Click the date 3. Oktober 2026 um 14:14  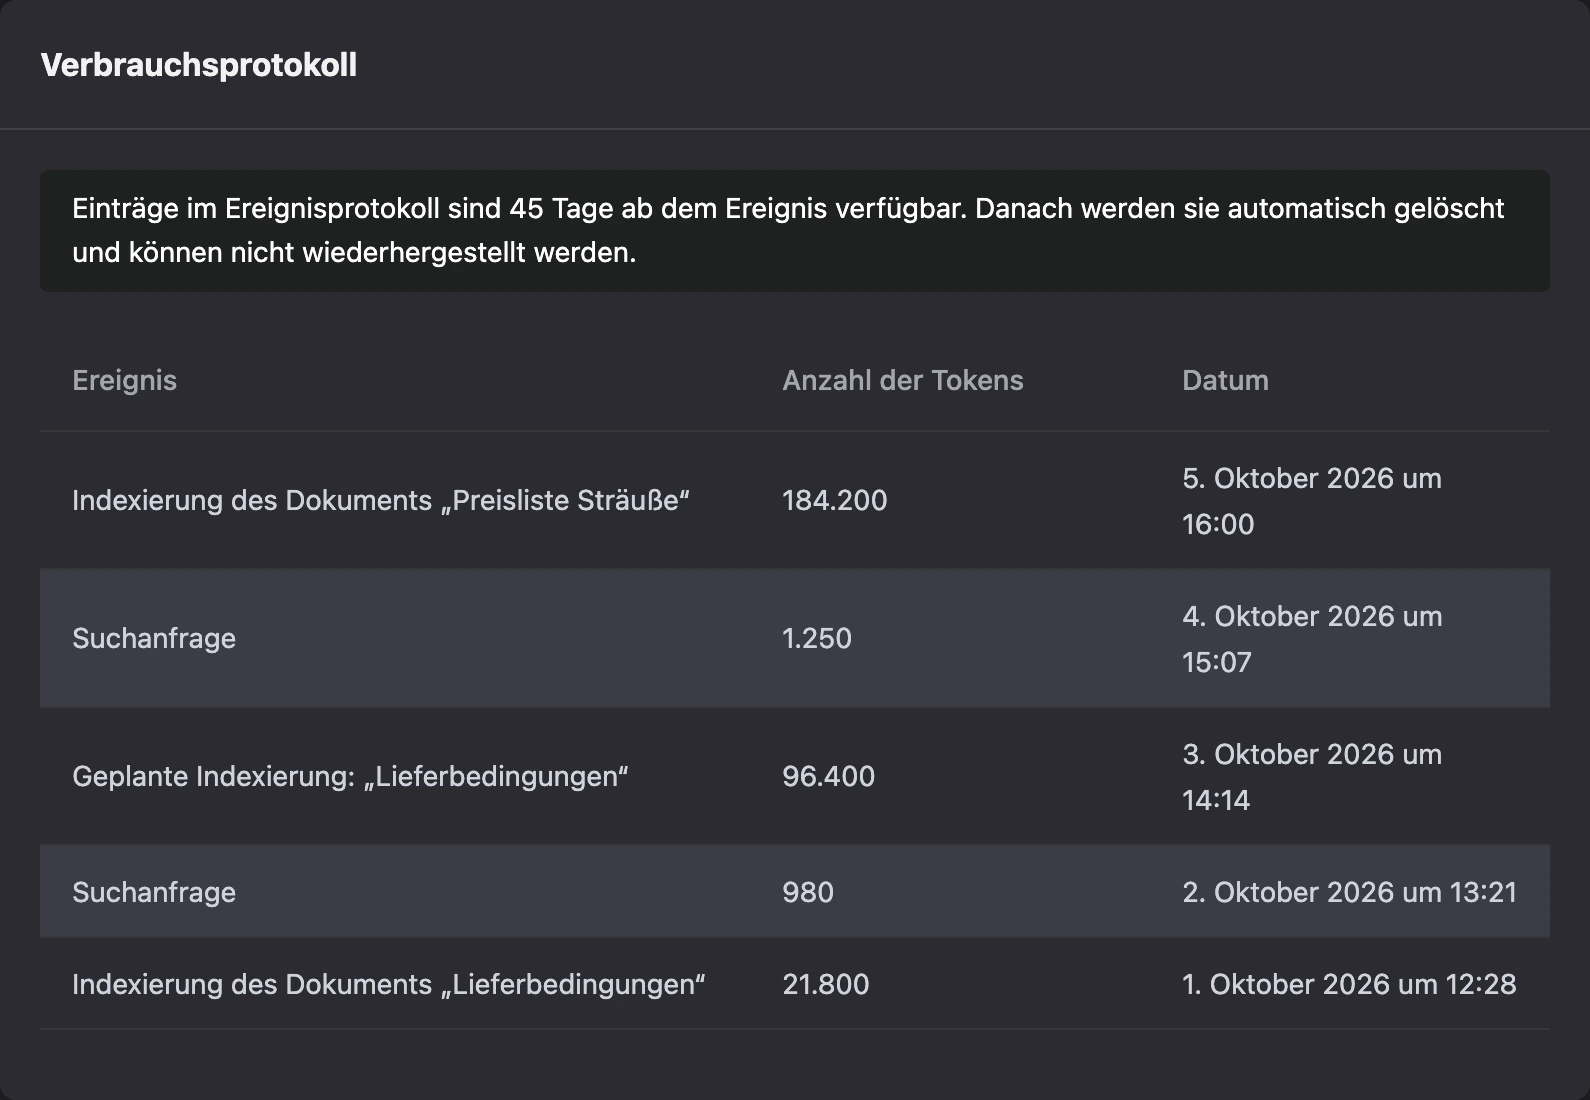coord(1312,777)
